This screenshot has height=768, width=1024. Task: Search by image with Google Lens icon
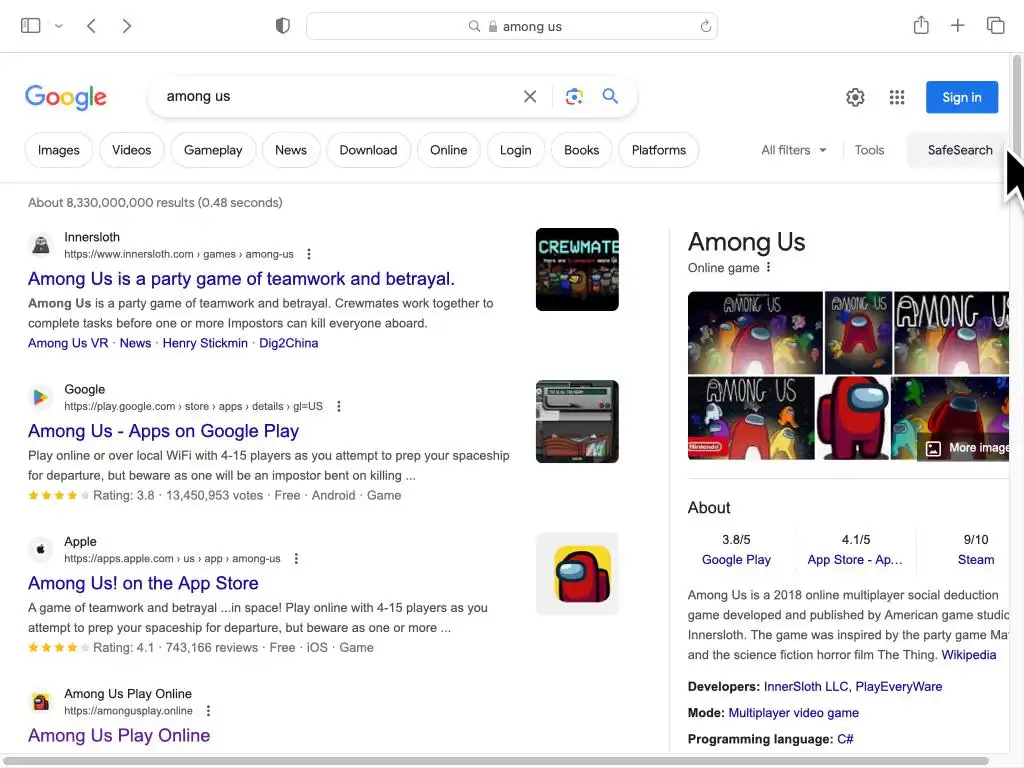574,97
